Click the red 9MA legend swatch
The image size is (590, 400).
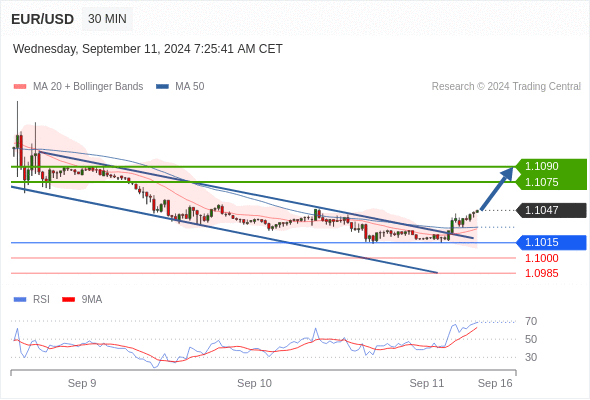68,300
